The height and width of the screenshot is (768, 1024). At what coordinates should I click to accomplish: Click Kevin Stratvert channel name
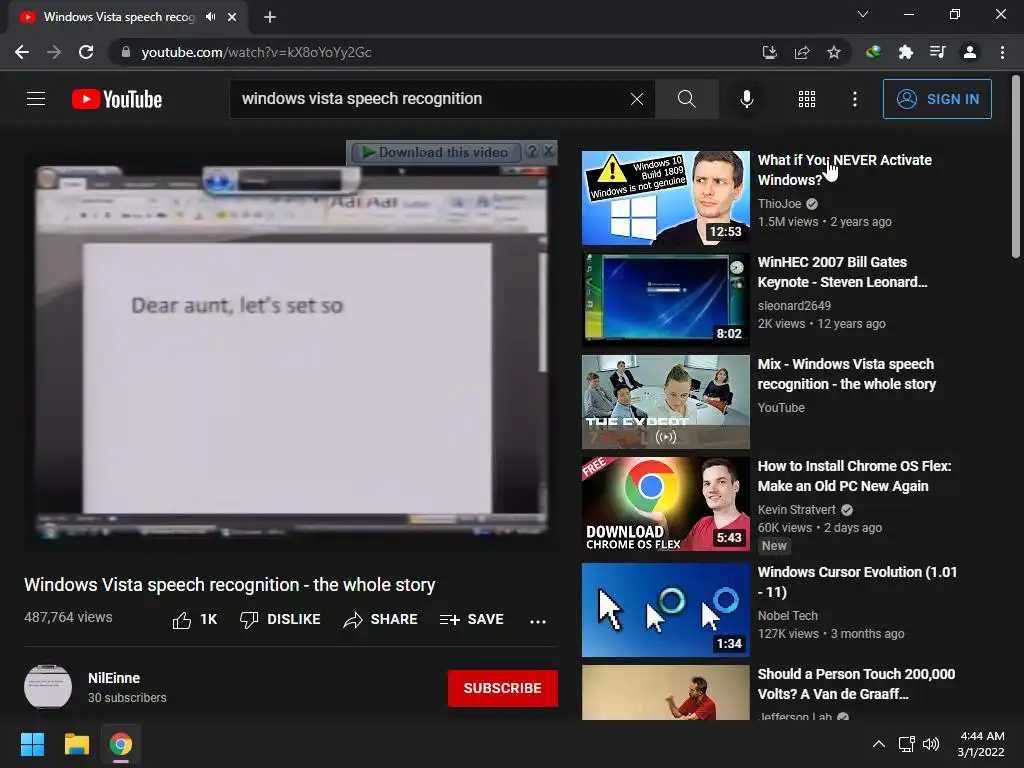(796, 509)
